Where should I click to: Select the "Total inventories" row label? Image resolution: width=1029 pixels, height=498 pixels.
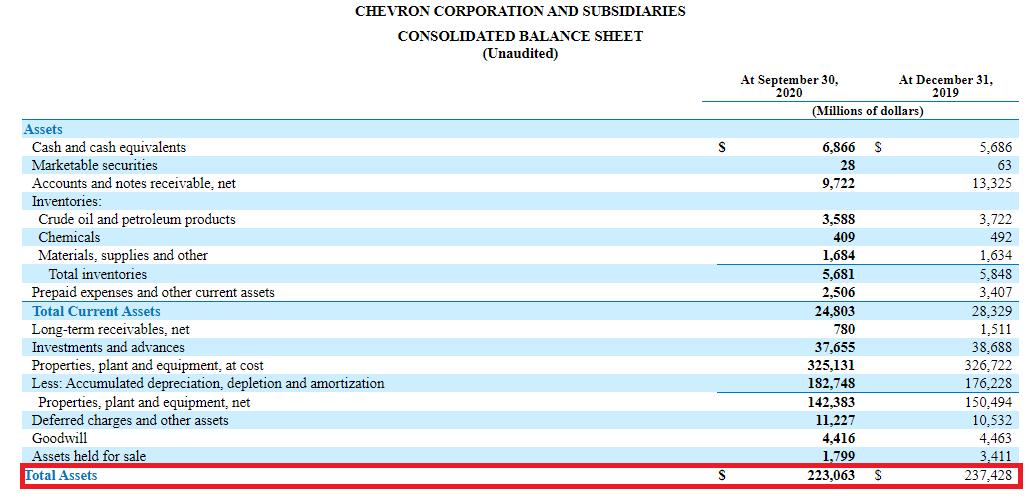[98, 274]
